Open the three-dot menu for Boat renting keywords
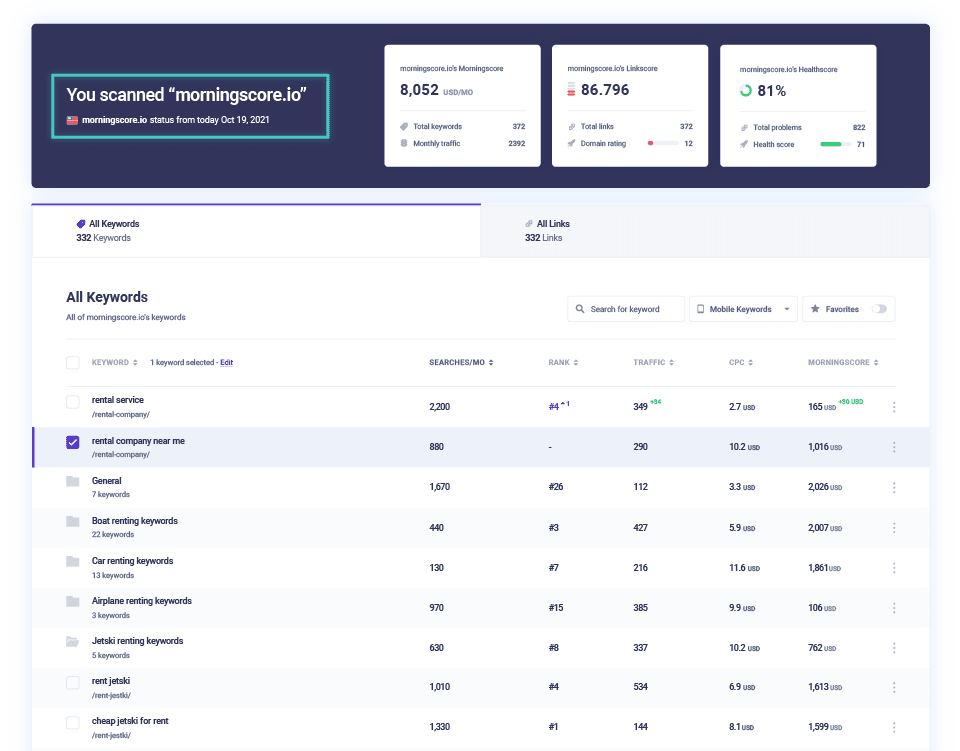 (894, 528)
